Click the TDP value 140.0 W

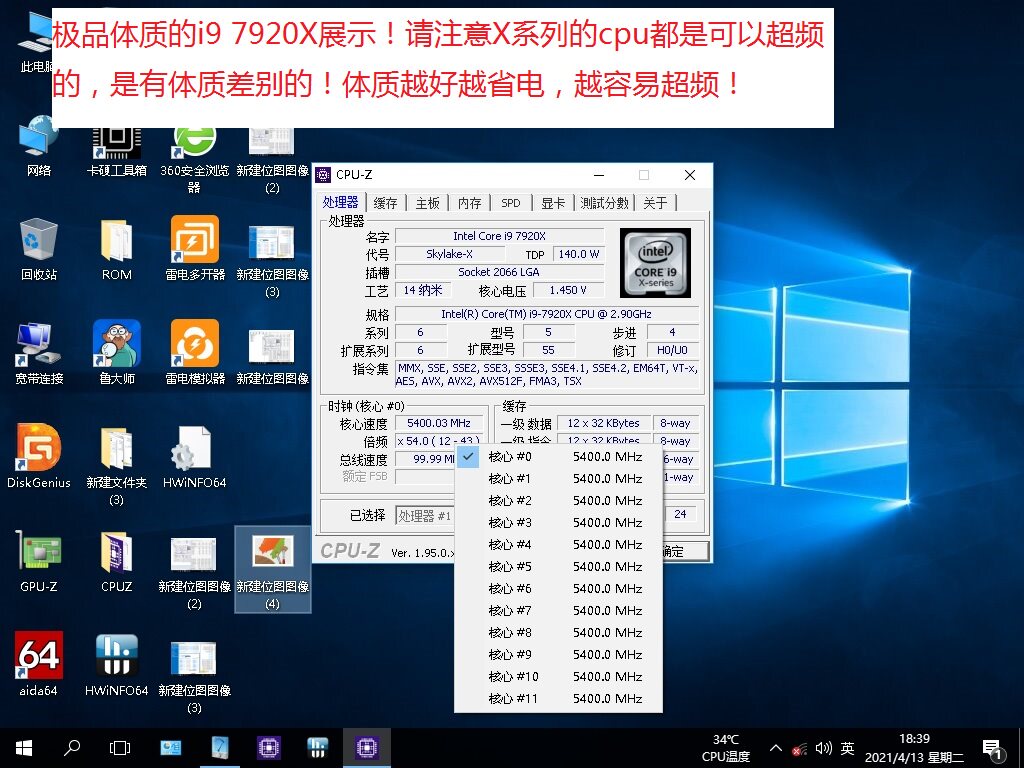(579, 254)
